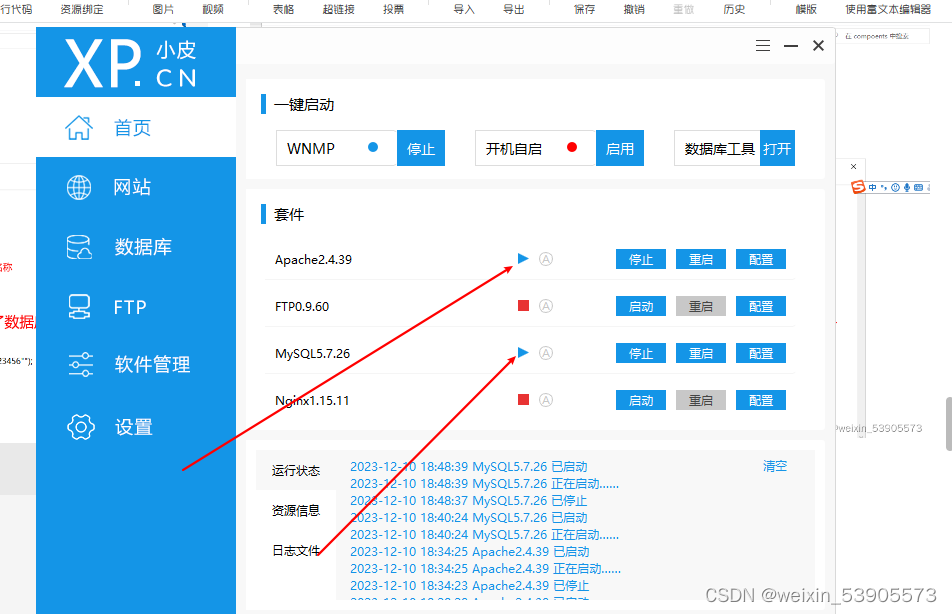The image size is (952, 614).
Task: Click the sliders software management icon
Action: coord(80,364)
